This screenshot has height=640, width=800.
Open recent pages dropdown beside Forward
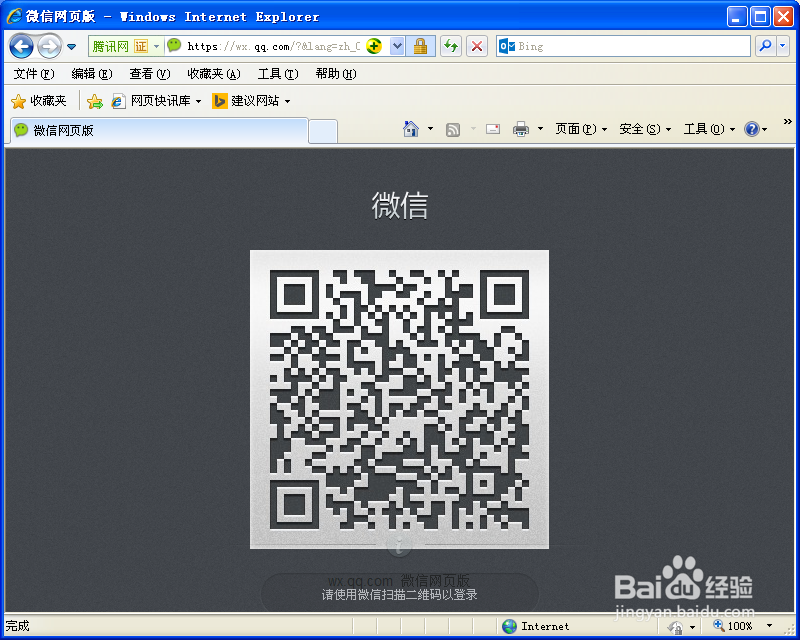(71, 47)
